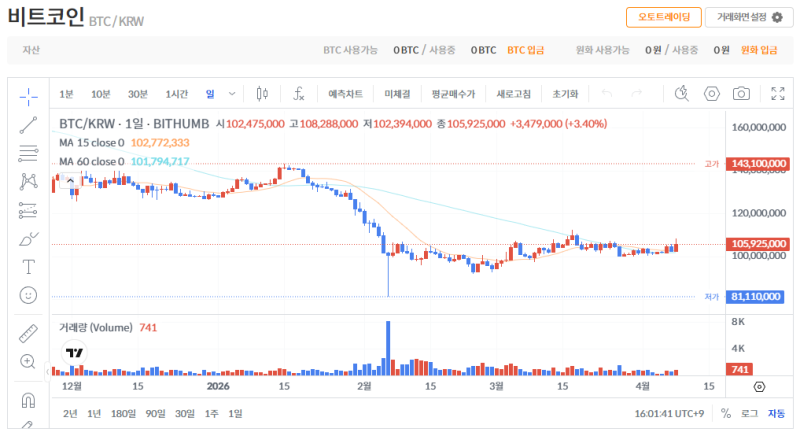Switch to 10분 interval
This screenshot has height=436, width=800.
(x=101, y=94)
